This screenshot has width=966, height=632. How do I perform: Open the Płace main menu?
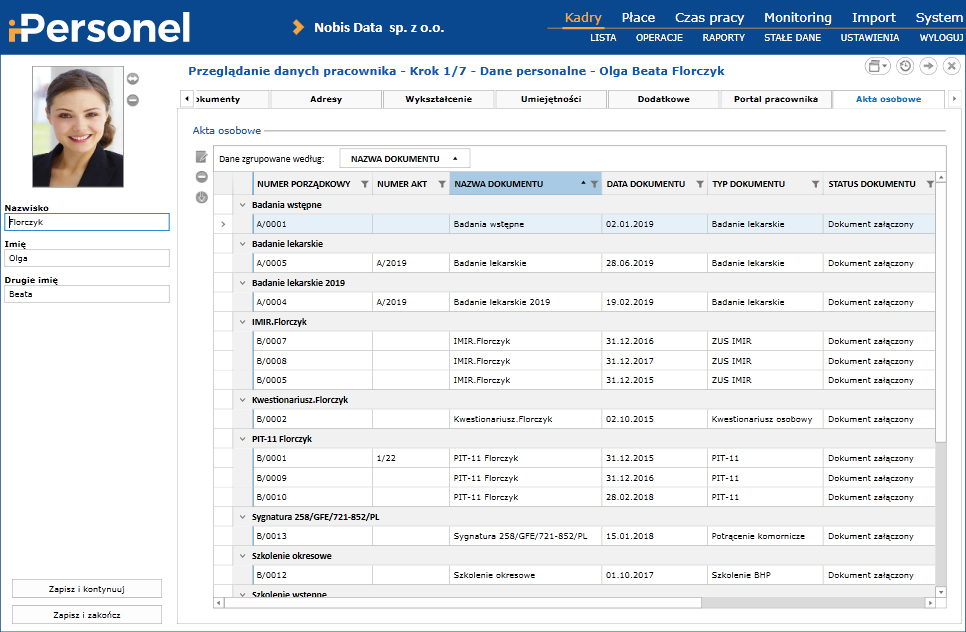click(x=638, y=17)
